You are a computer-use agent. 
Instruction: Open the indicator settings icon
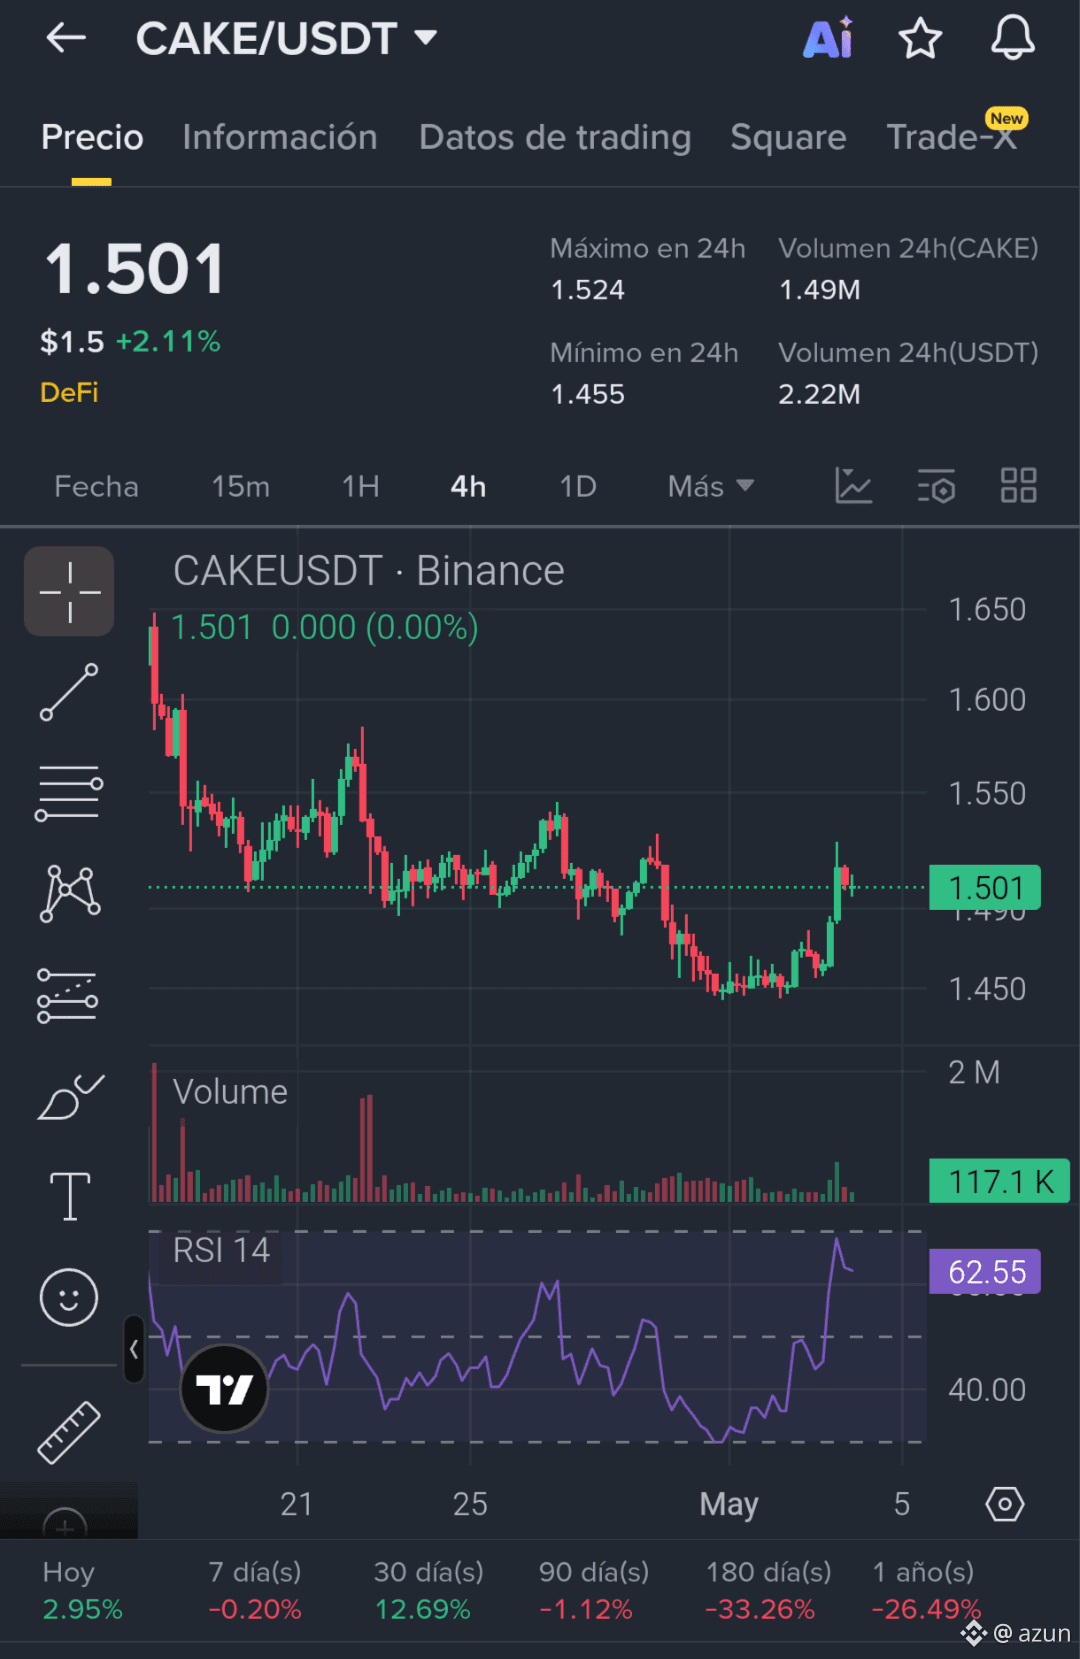click(936, 486)
